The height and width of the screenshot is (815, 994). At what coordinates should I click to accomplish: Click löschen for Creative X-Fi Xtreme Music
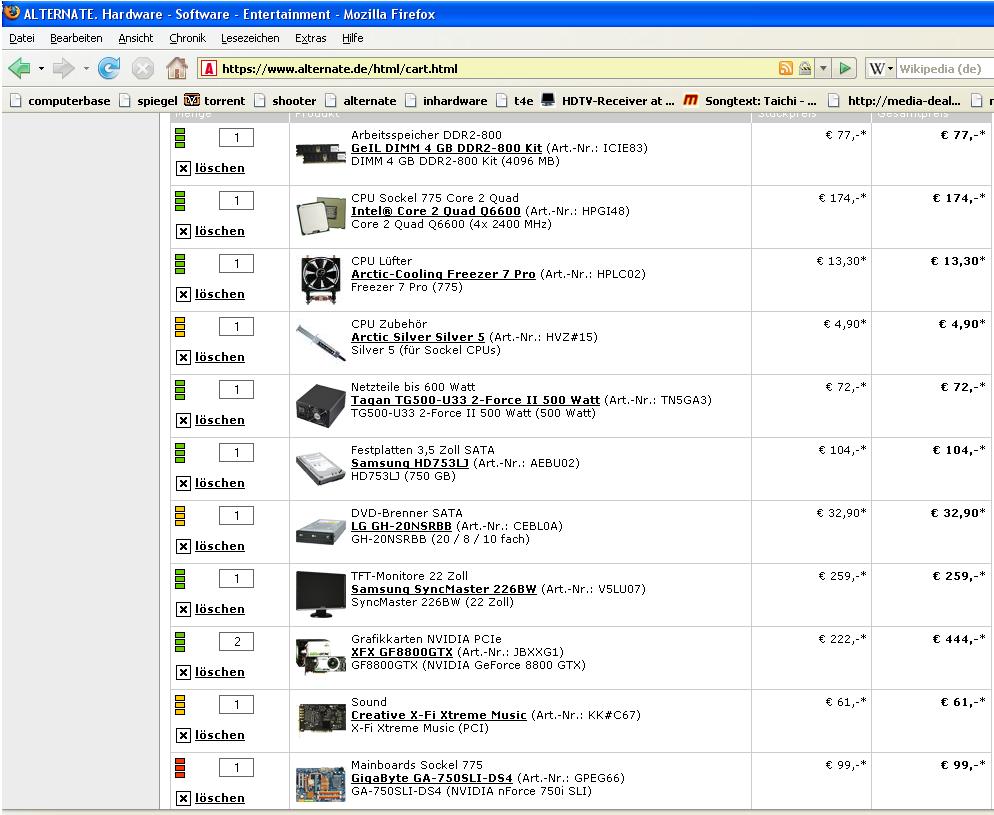219,735
